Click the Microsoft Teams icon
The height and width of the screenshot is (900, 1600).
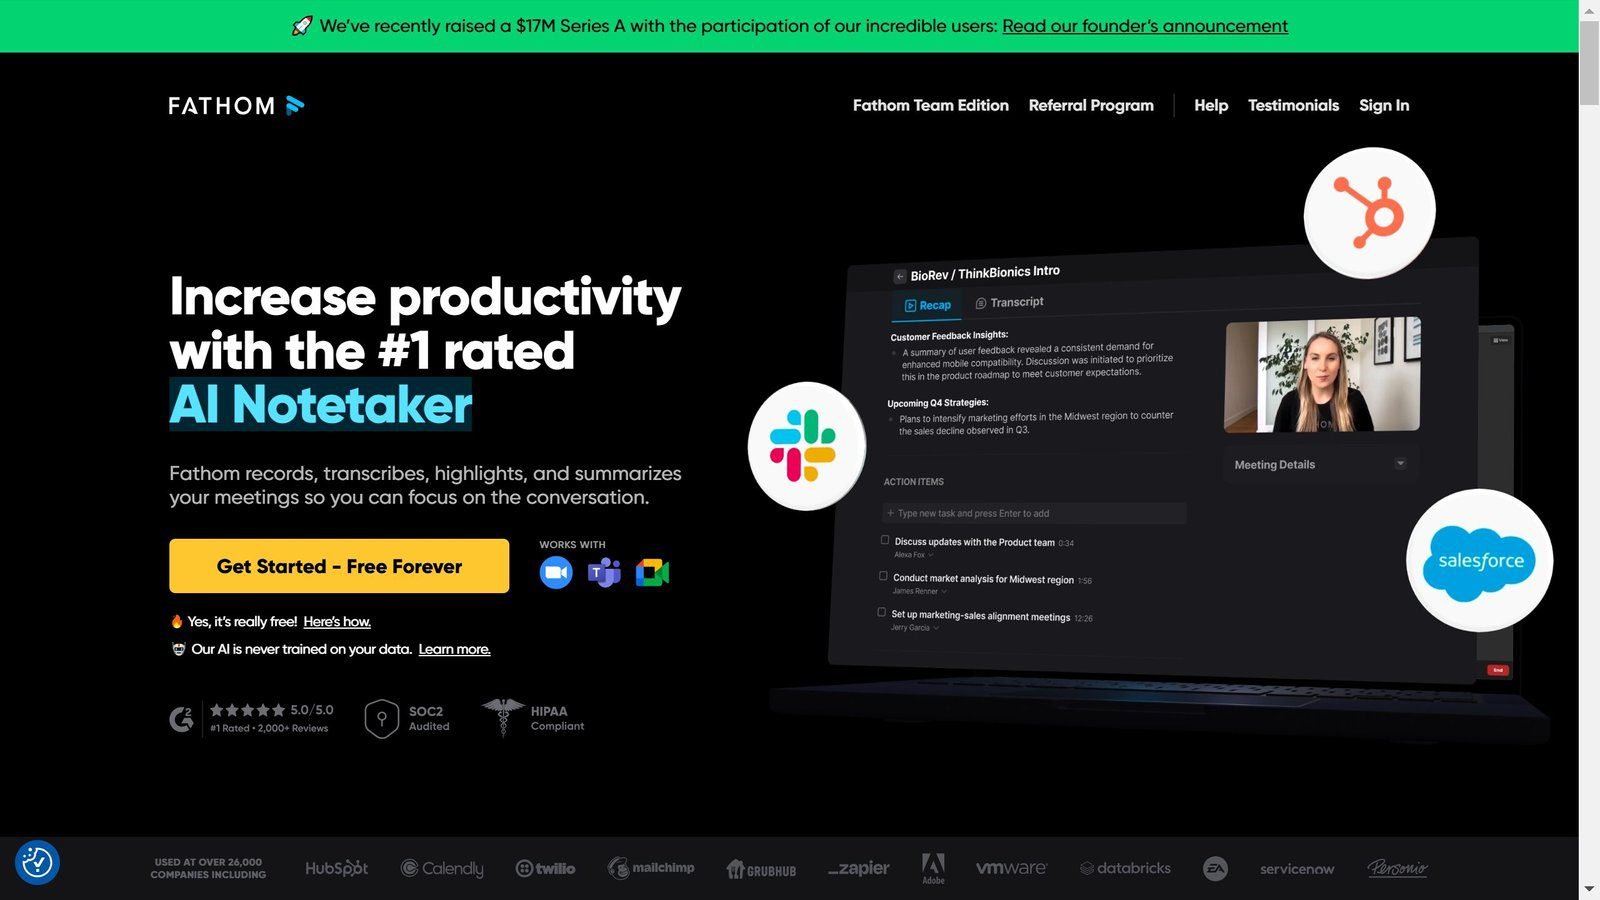pos(604,572)
